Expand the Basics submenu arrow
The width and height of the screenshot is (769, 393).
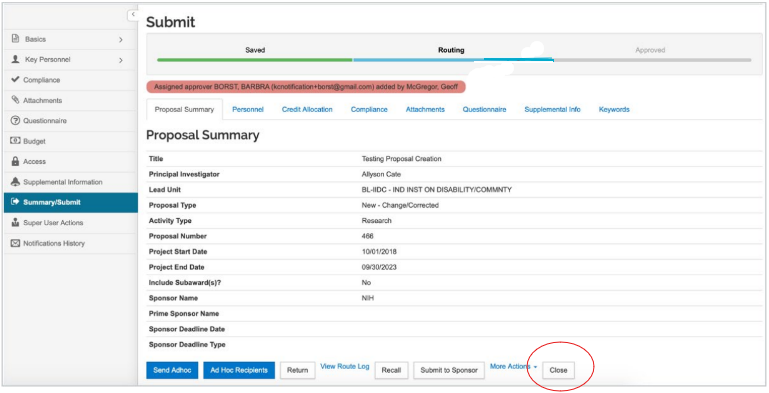coord(121,39)
